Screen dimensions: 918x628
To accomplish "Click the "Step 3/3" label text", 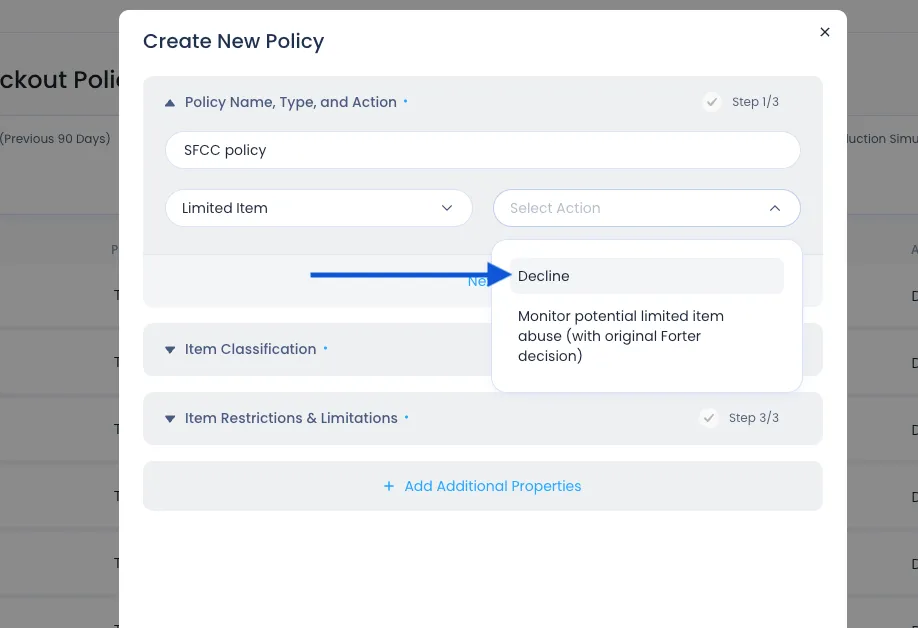I will [753, 418].
